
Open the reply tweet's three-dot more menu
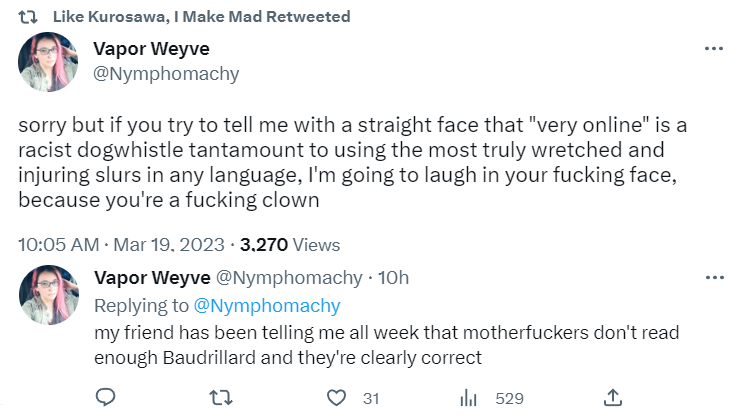713,277
